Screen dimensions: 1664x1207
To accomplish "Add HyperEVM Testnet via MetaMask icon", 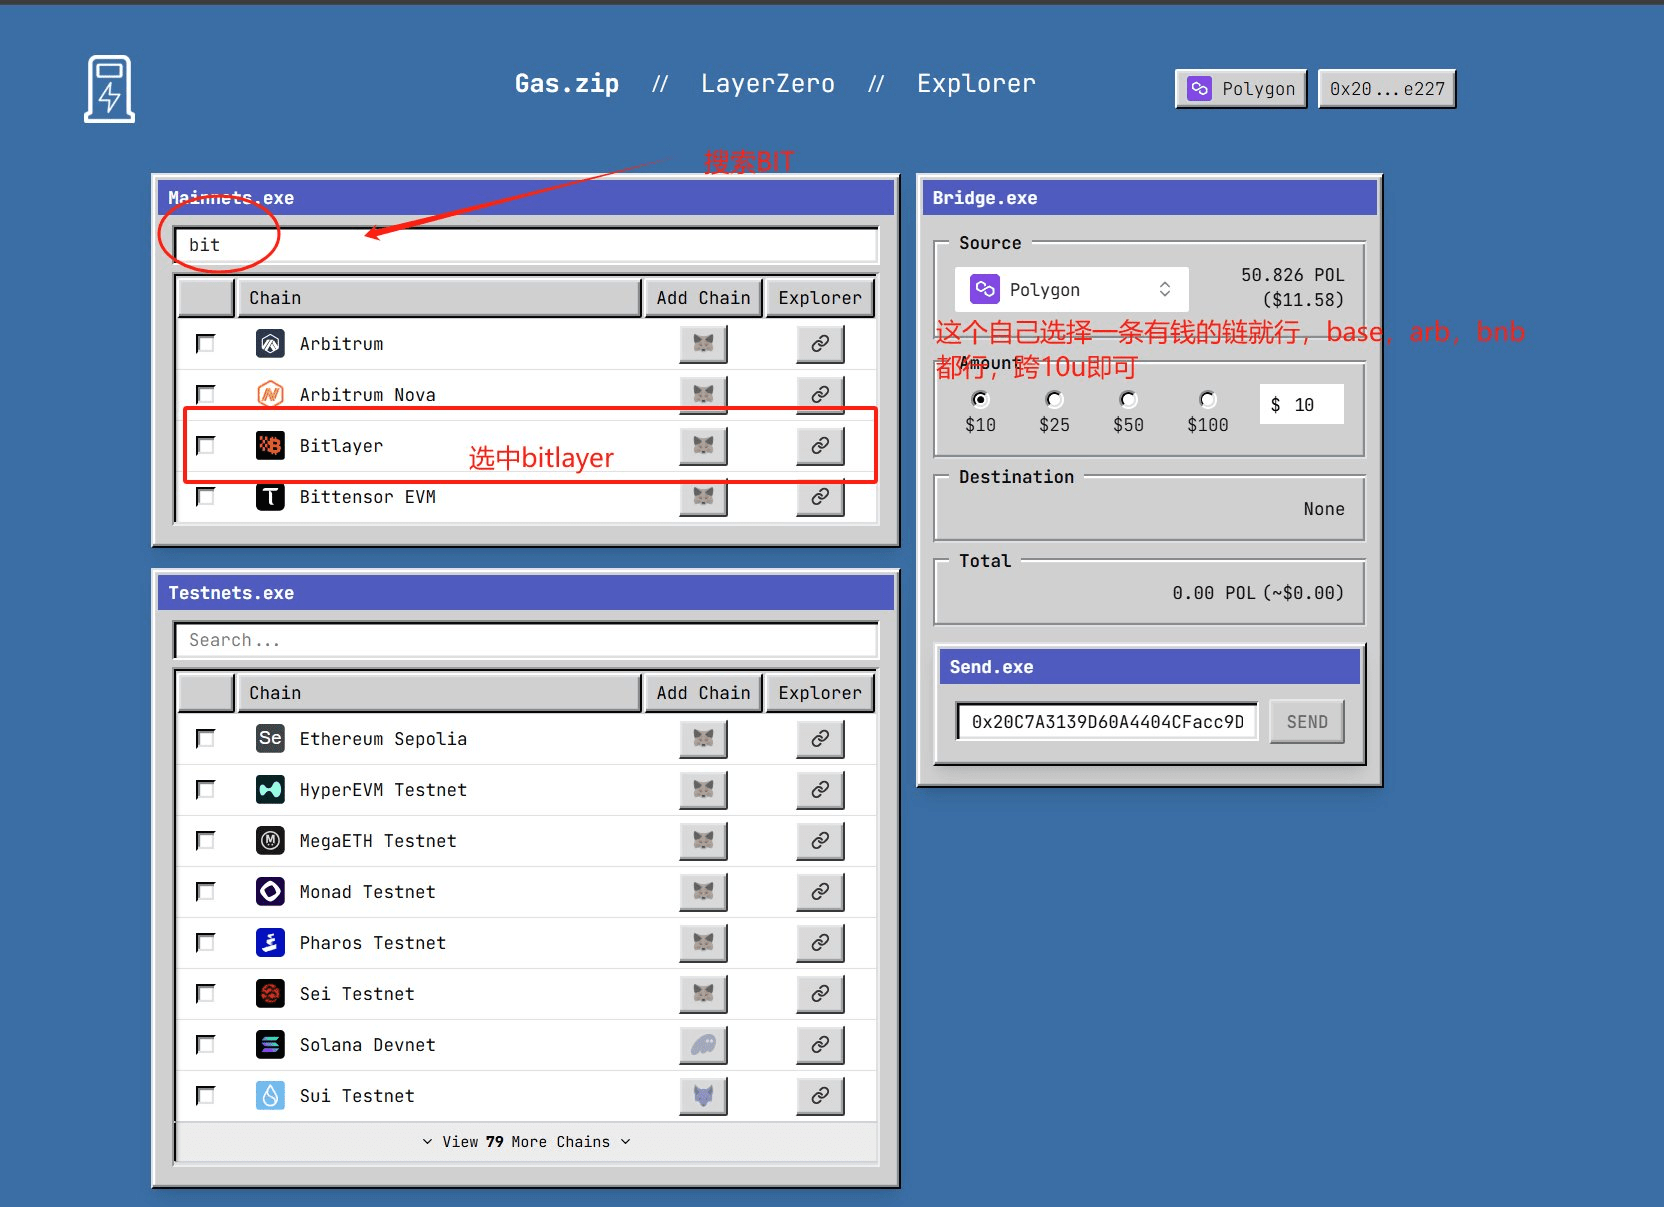I will tap(703, 790).
